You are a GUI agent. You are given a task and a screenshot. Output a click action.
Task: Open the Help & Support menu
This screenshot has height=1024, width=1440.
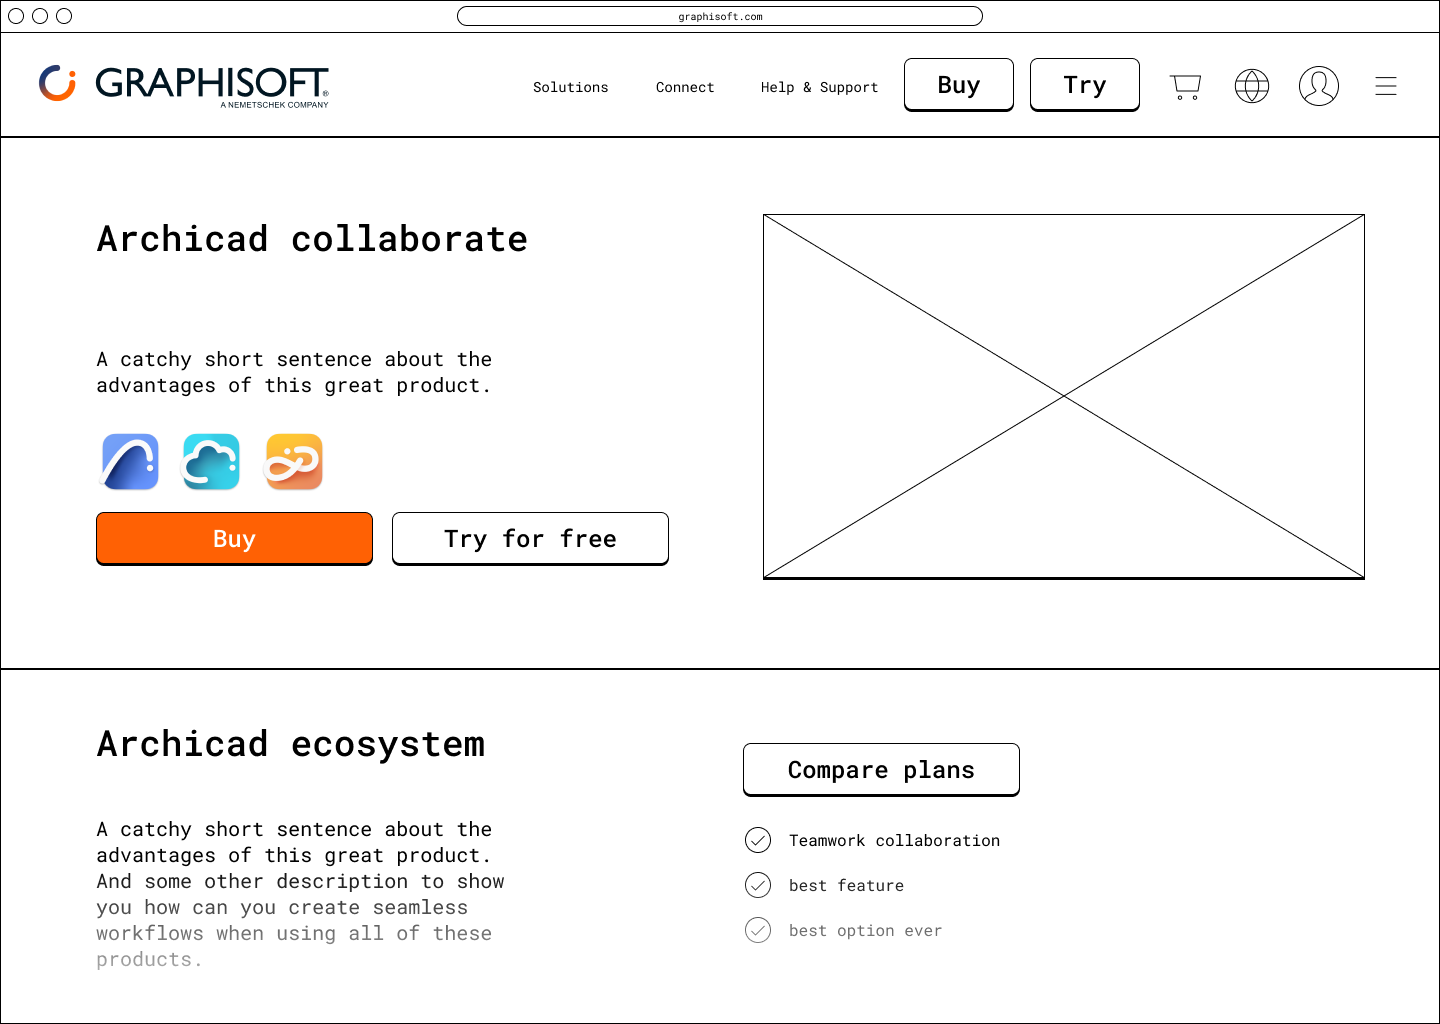point(819,87)
